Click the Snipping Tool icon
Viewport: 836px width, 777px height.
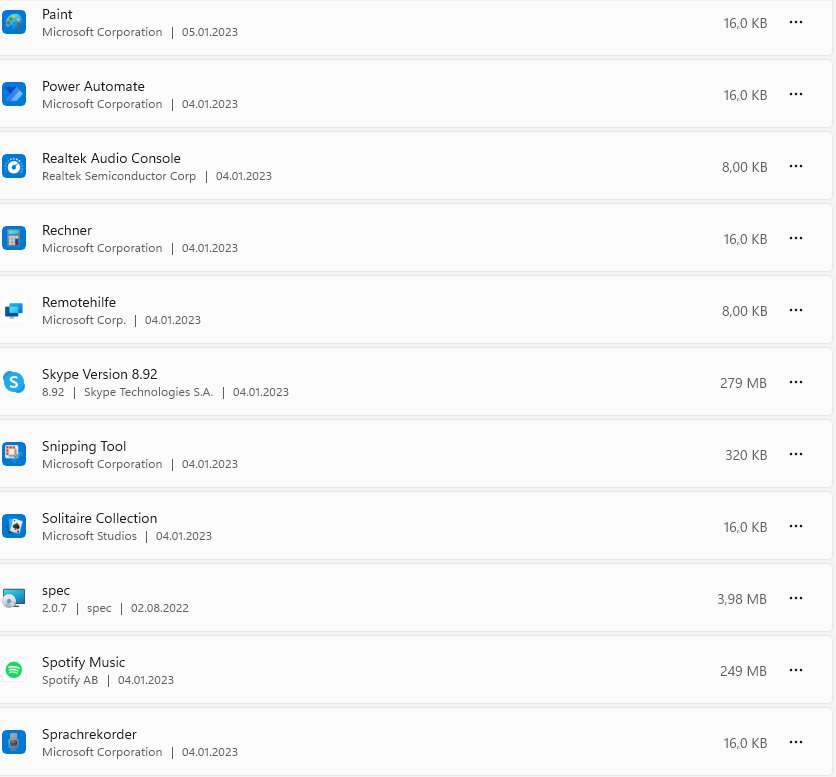(x=14, y=454)
